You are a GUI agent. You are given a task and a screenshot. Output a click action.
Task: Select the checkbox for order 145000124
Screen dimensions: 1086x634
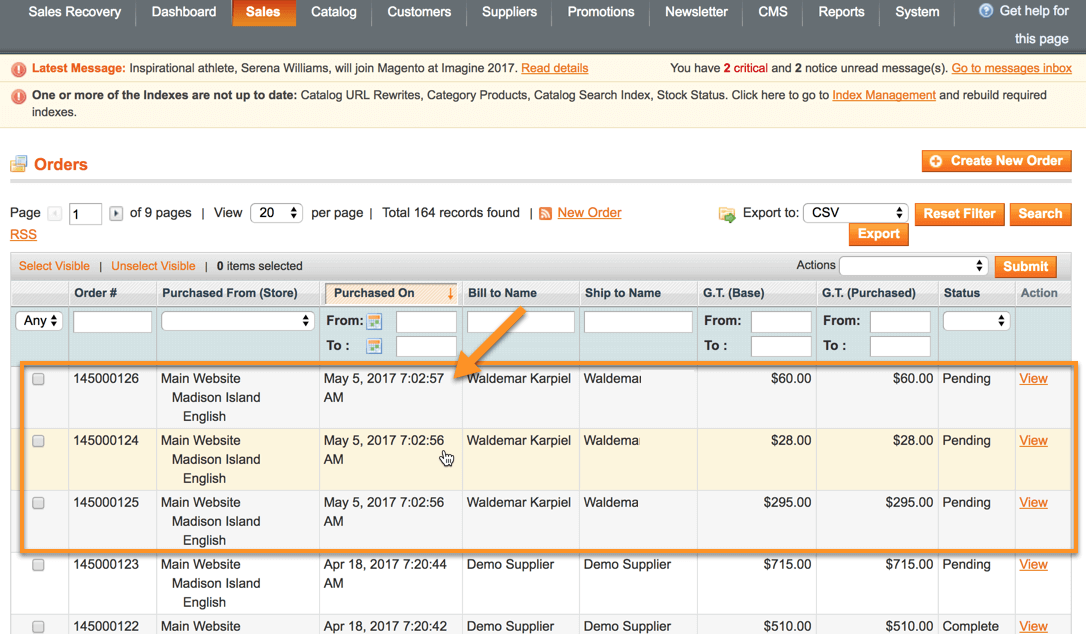point(38,441)
